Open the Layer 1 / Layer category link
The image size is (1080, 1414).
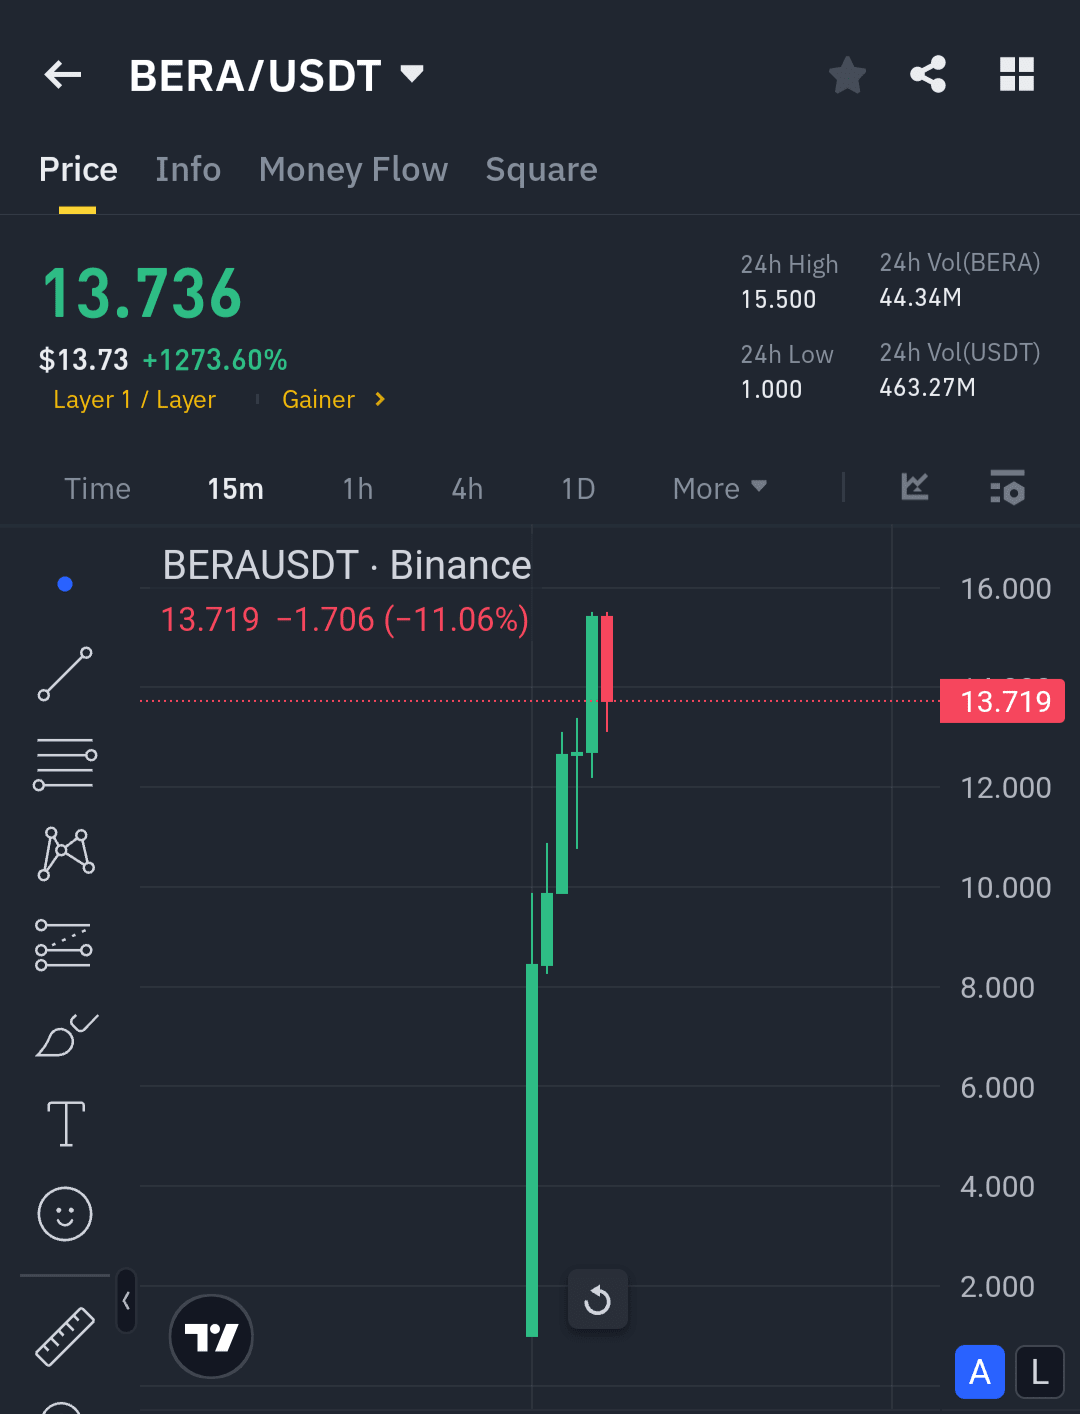pyautogui.click(x=134, y=400)
